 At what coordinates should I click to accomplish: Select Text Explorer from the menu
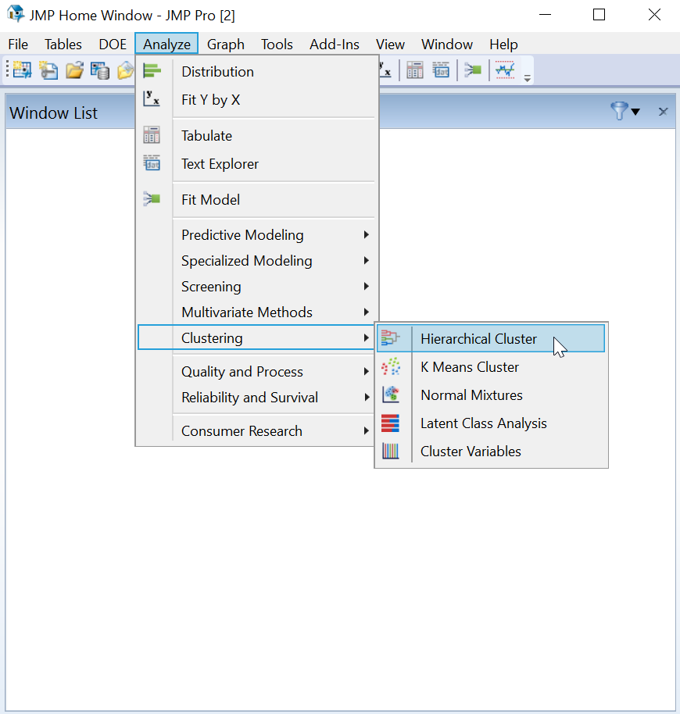click(x=258, y=164)
